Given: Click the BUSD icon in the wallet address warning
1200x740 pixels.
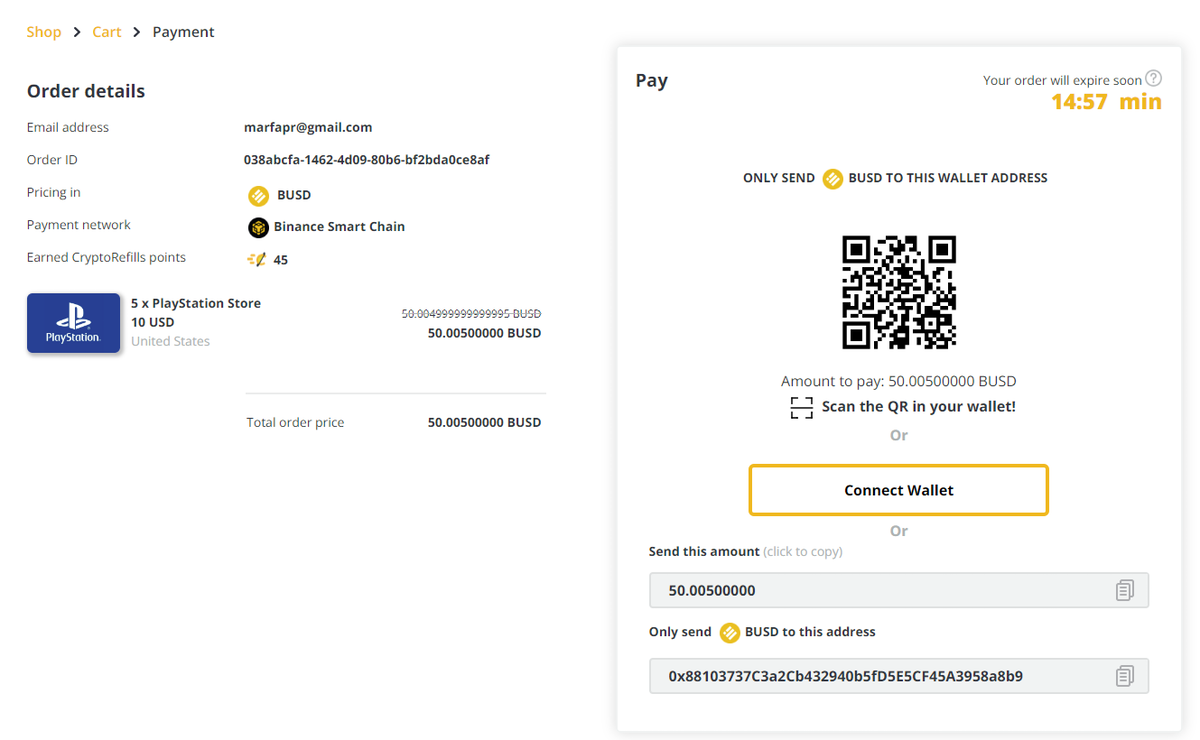Looking at the screenshot, I should [x=832, y=179].
